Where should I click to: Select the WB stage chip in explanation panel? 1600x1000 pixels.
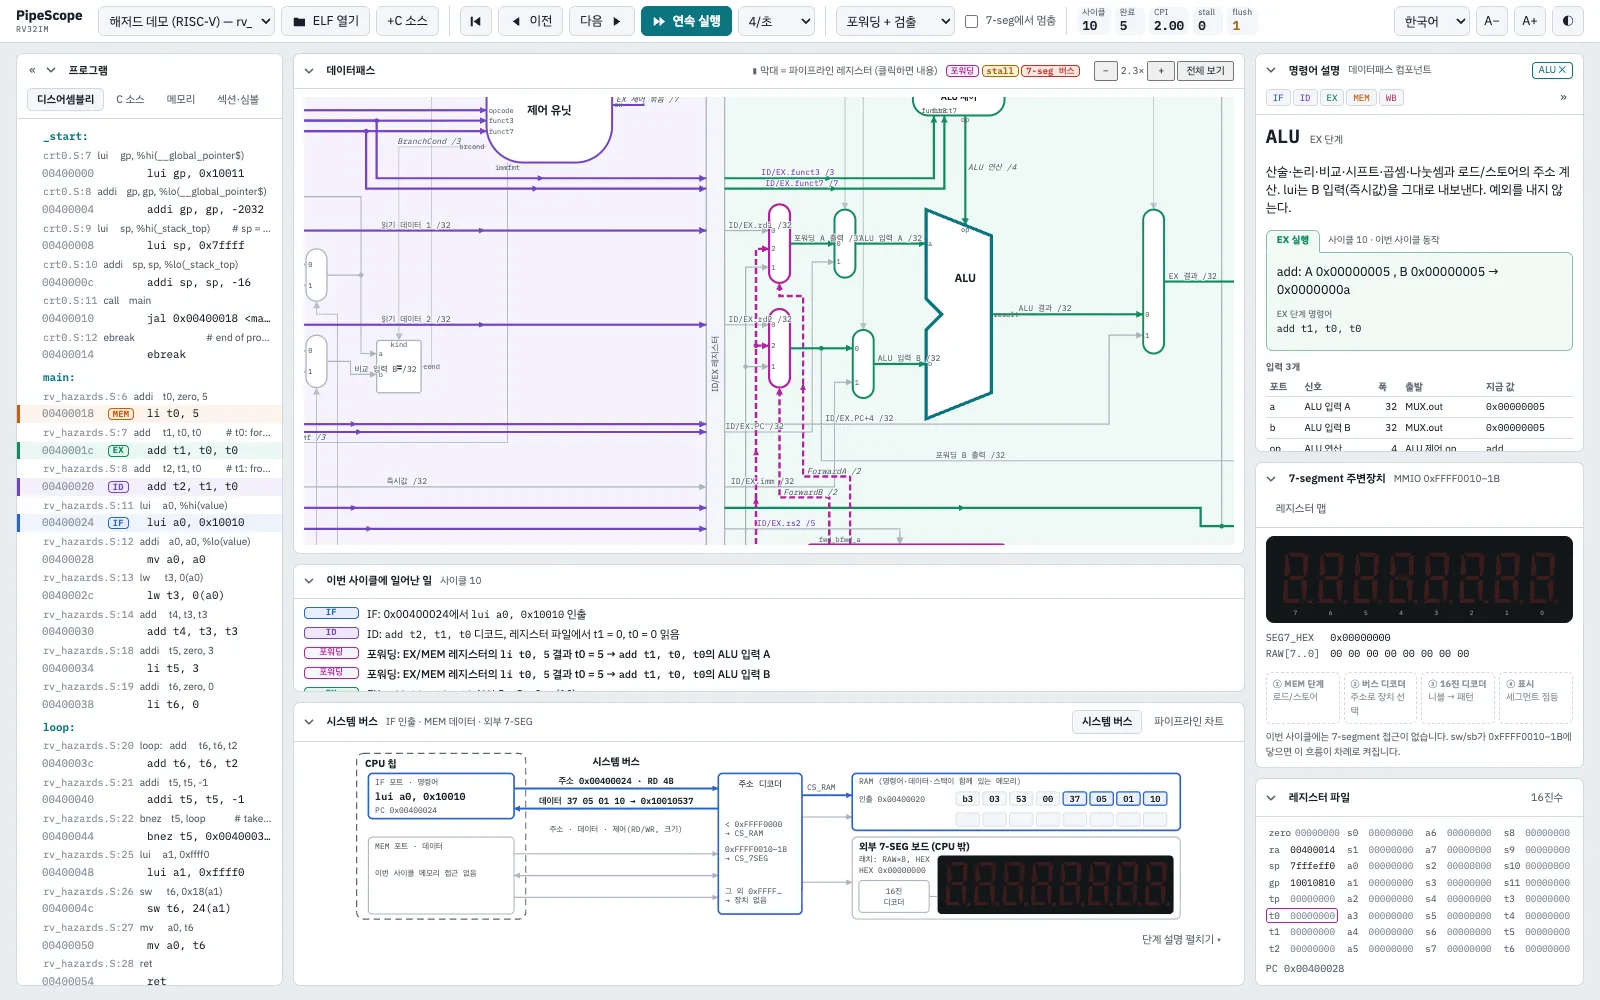coord(1391,98)
